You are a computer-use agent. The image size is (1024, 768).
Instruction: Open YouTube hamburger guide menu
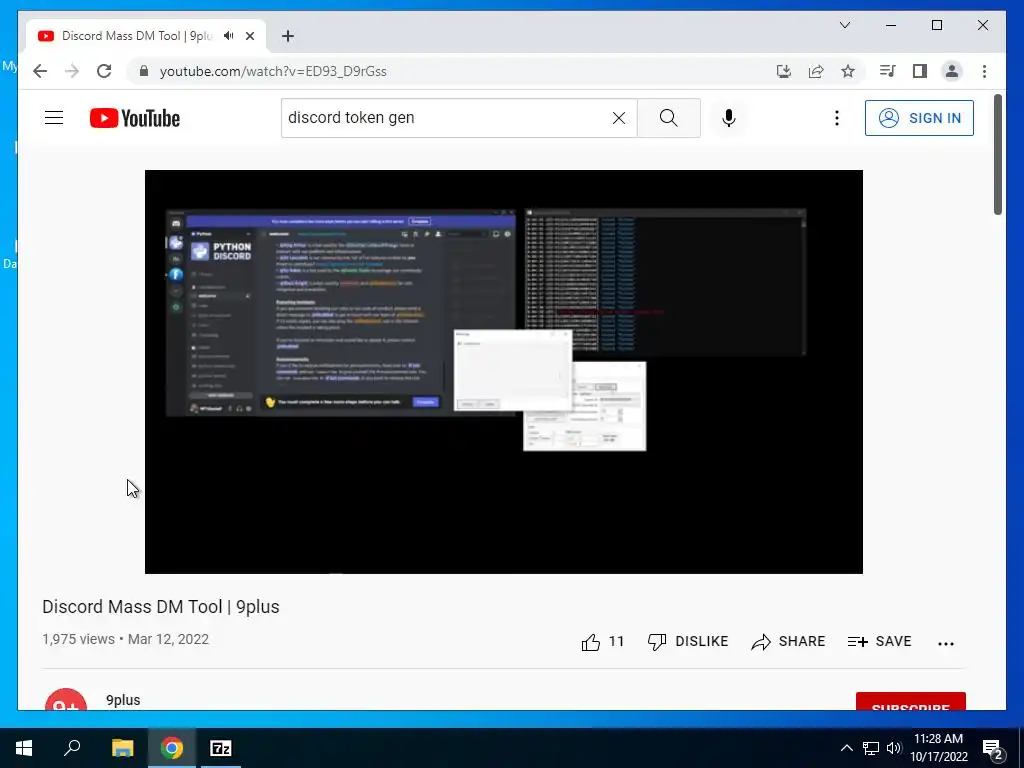54,118
